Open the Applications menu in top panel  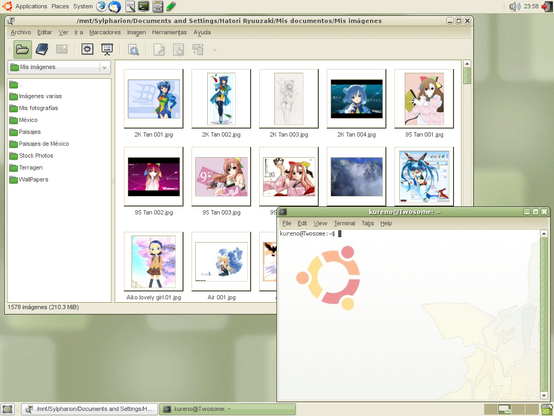pos(31,6)
